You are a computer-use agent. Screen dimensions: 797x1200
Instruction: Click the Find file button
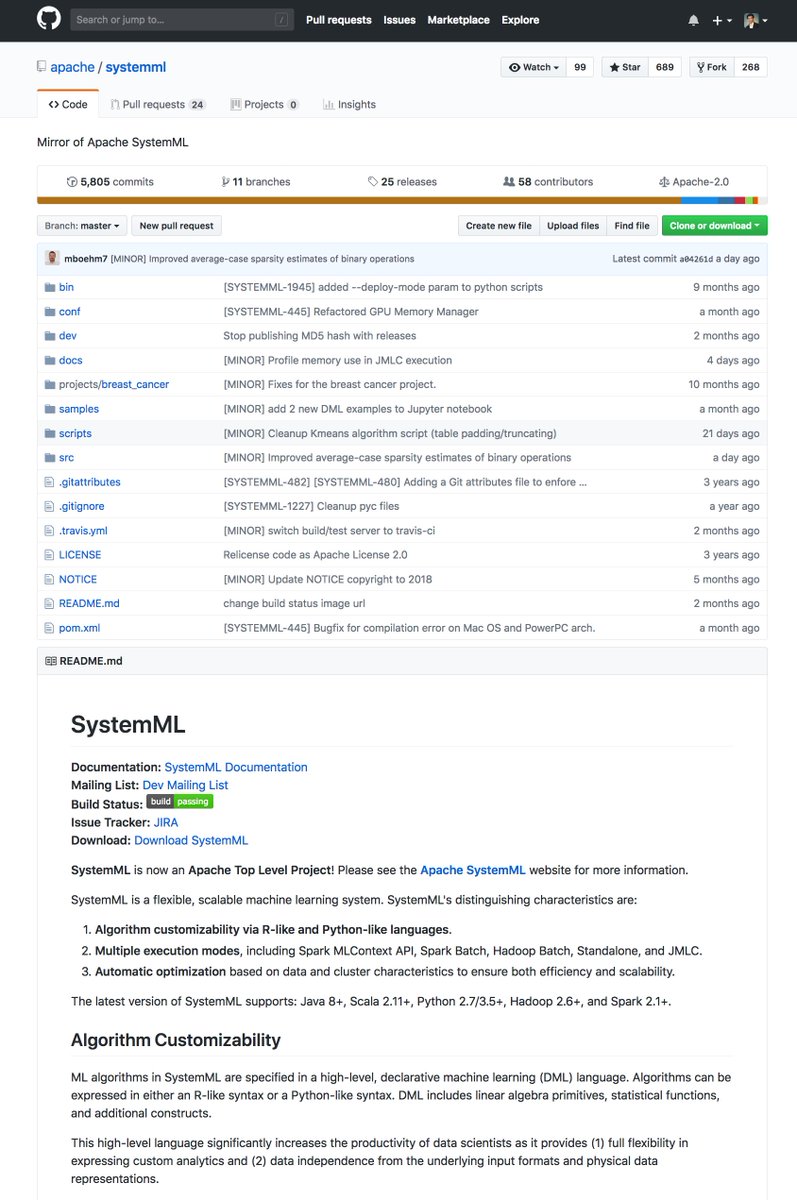pos(632,226)
